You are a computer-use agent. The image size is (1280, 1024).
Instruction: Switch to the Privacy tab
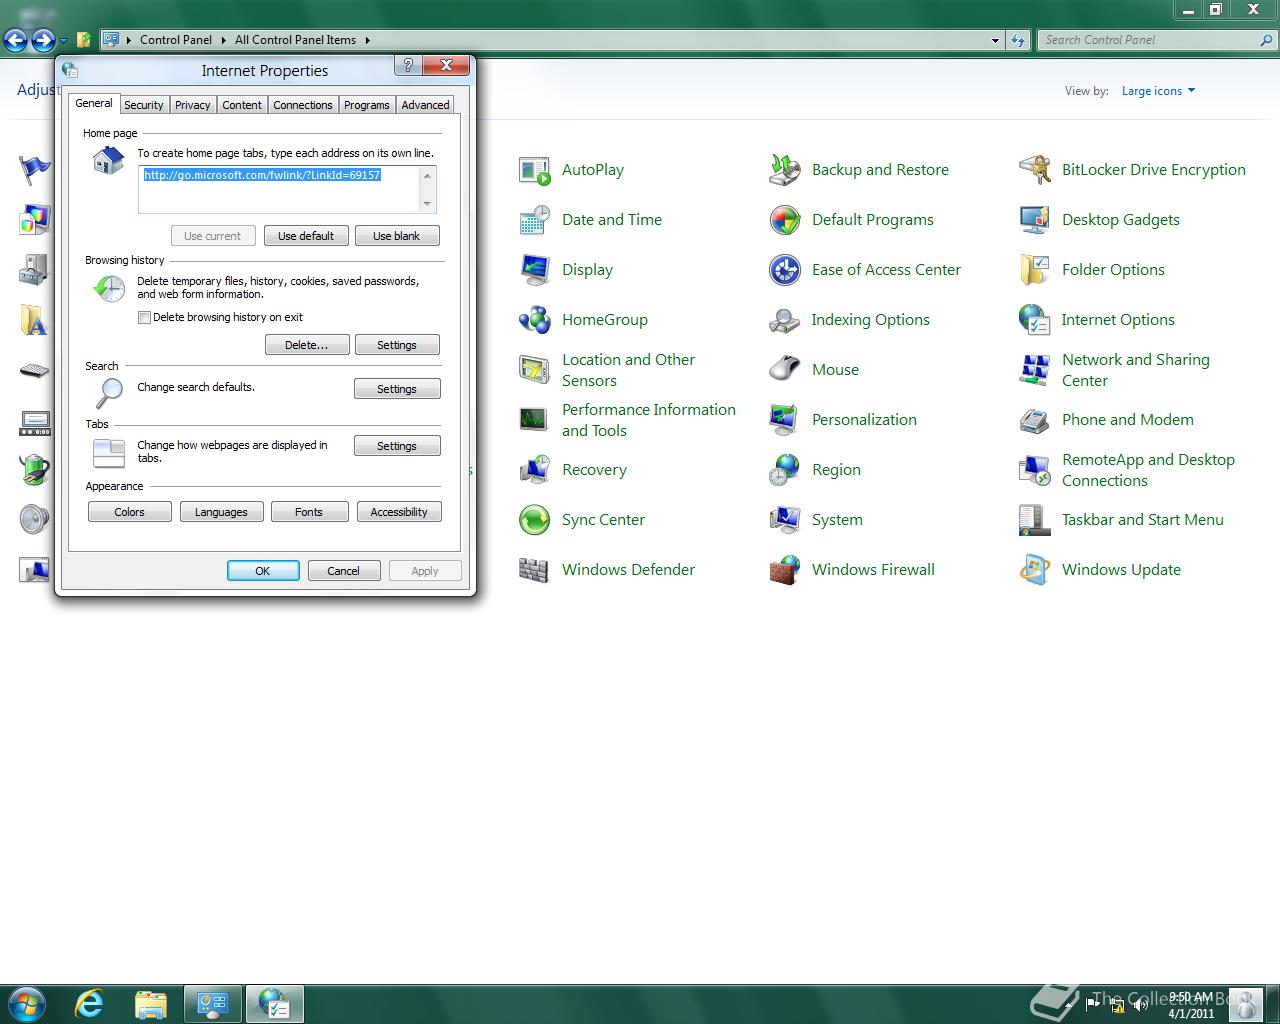click(x=192, y=105)
